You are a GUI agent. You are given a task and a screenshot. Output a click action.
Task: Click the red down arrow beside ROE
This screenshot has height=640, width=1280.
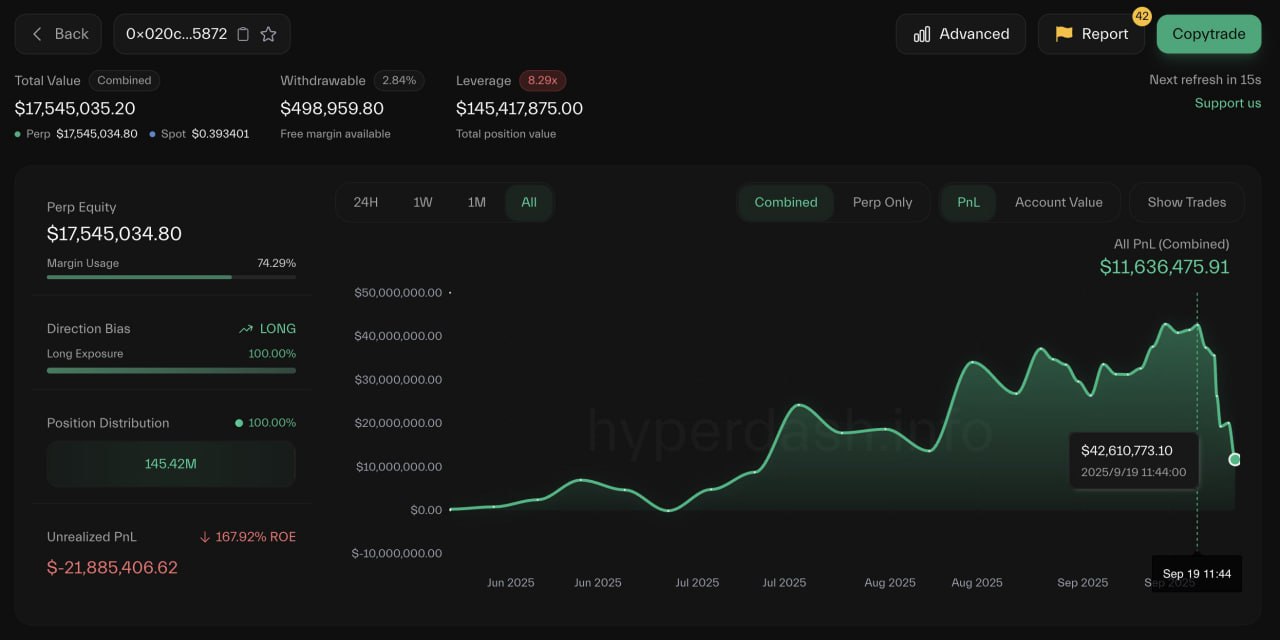pos(205,537)
